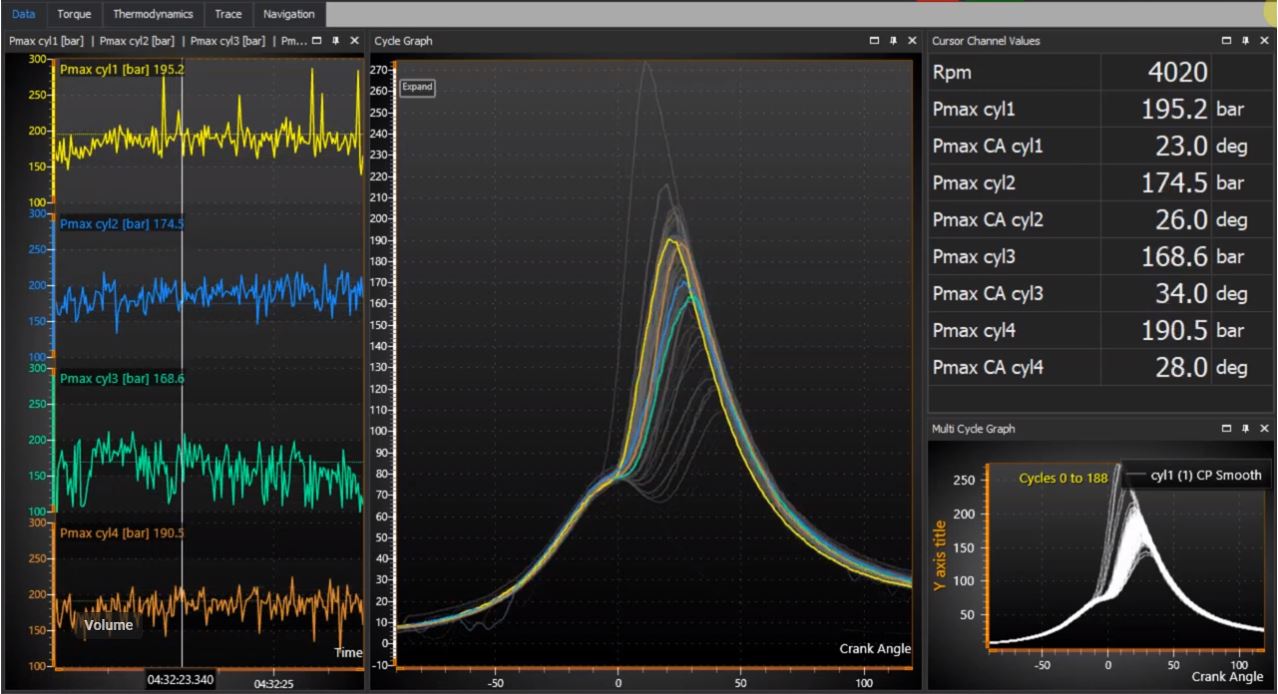
Task: Maximize the Cycle Graph panel
Action: pos(875,41)
